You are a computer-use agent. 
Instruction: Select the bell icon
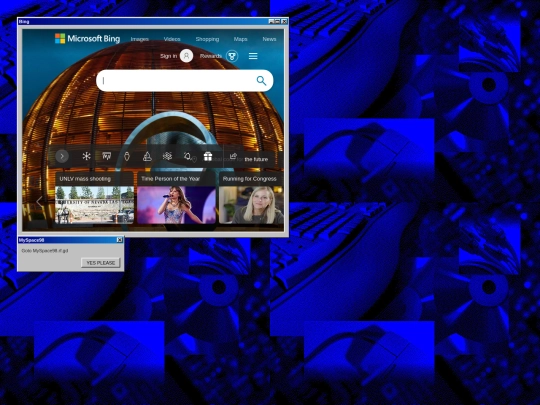[187, 156]
